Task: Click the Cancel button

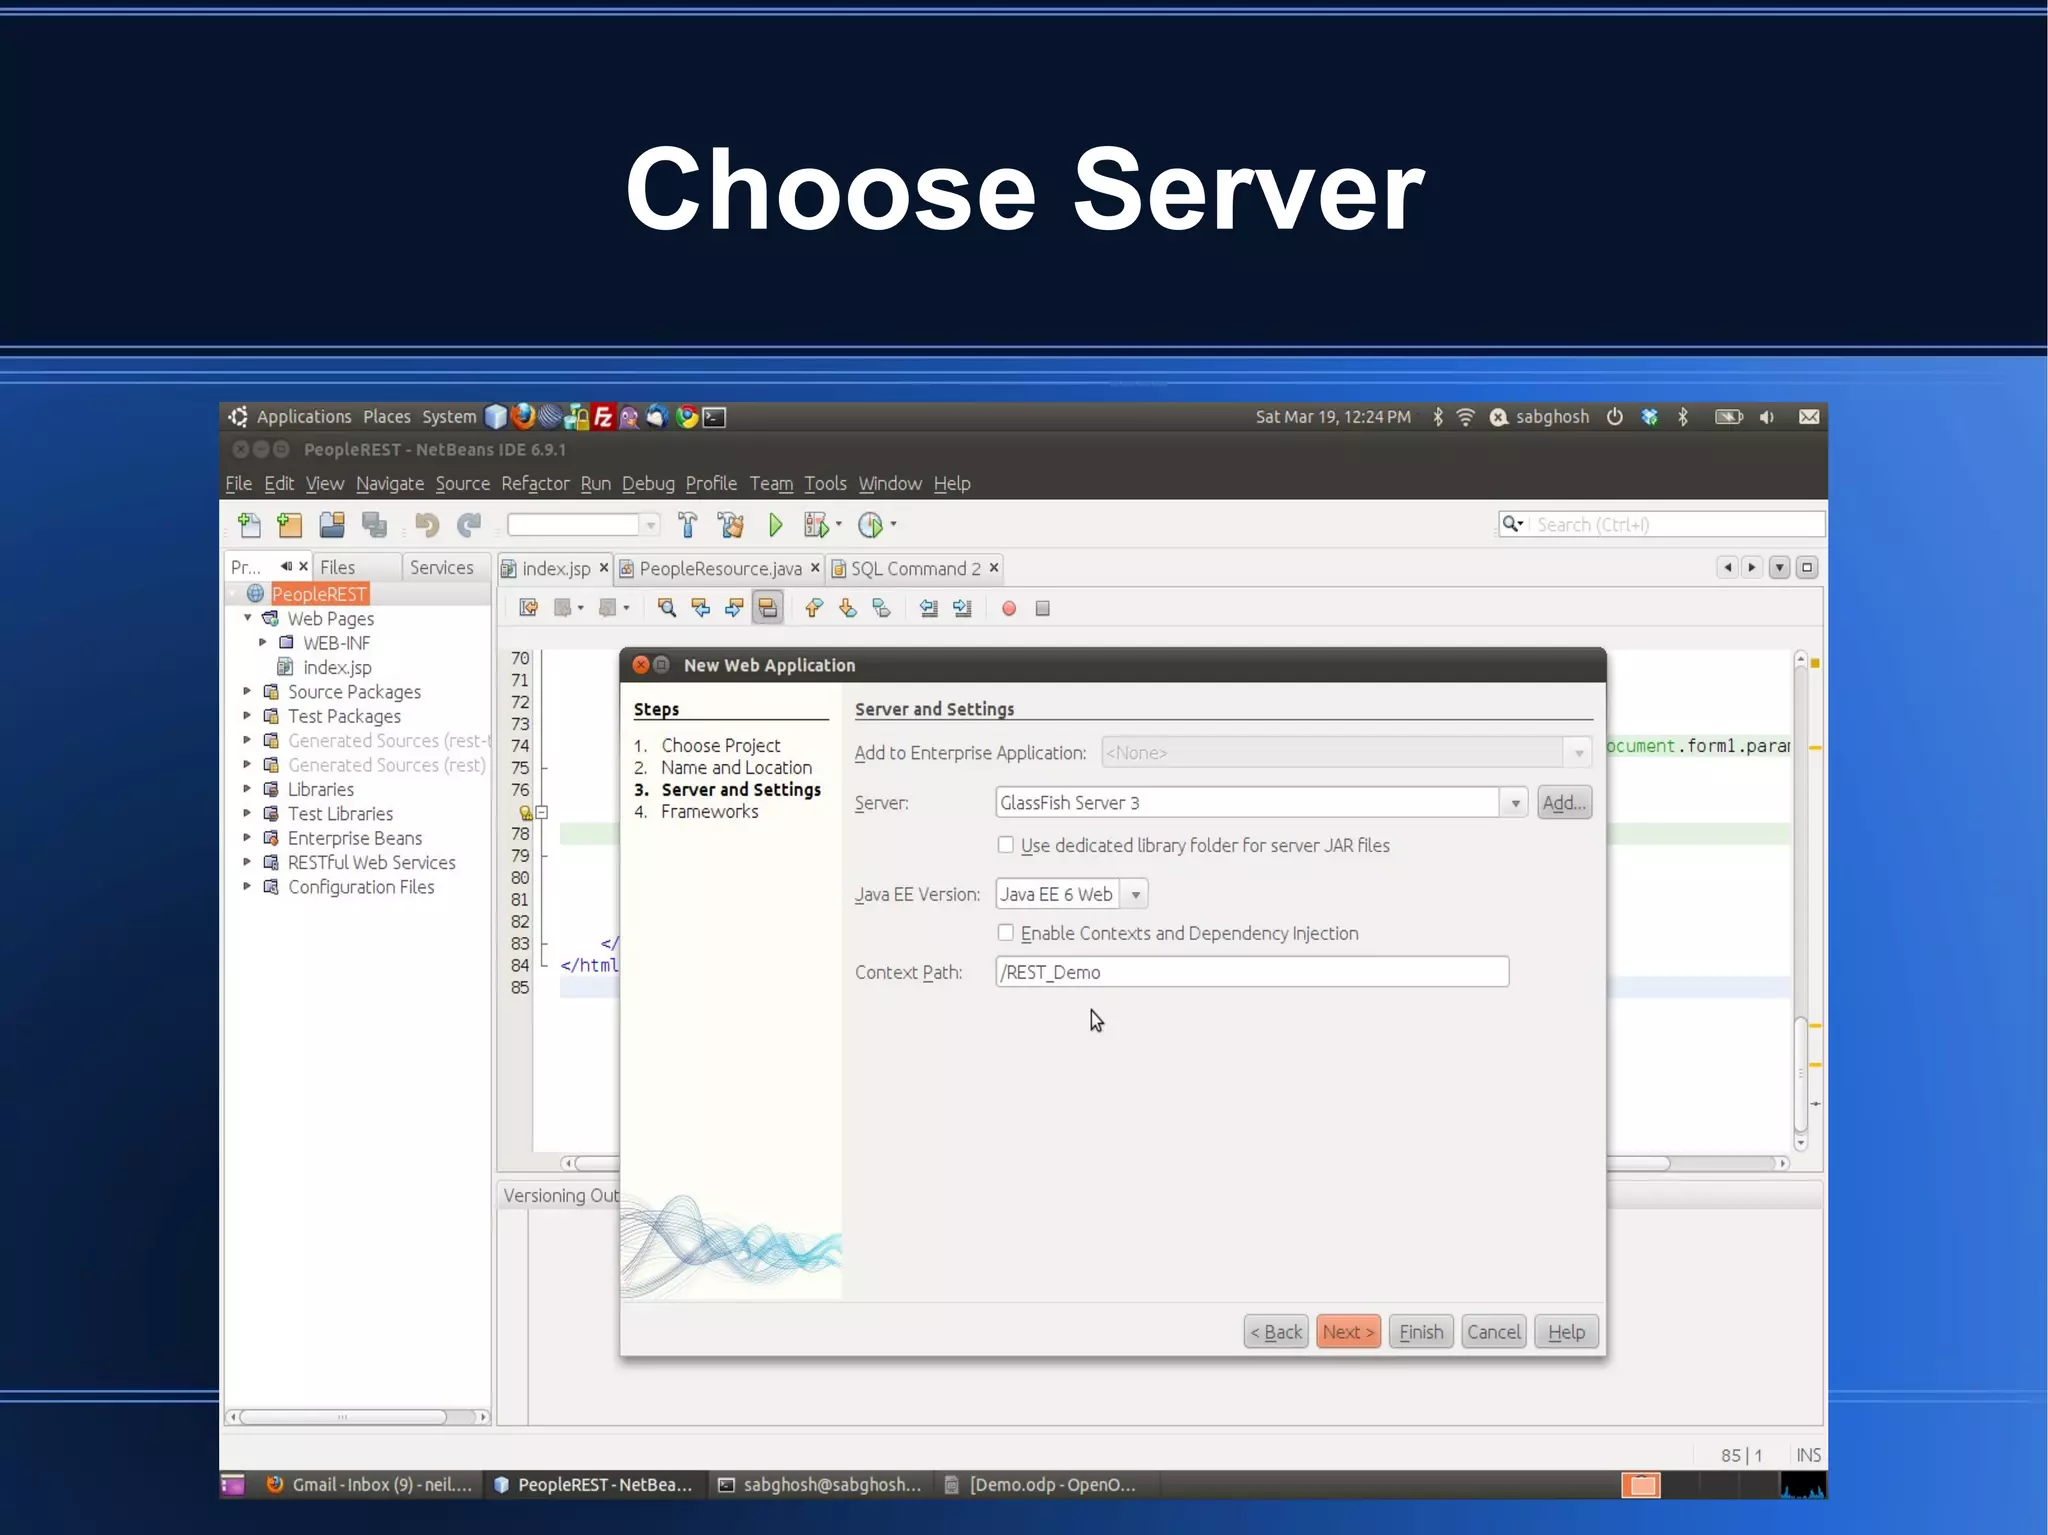Action: coord(1493,1331)
